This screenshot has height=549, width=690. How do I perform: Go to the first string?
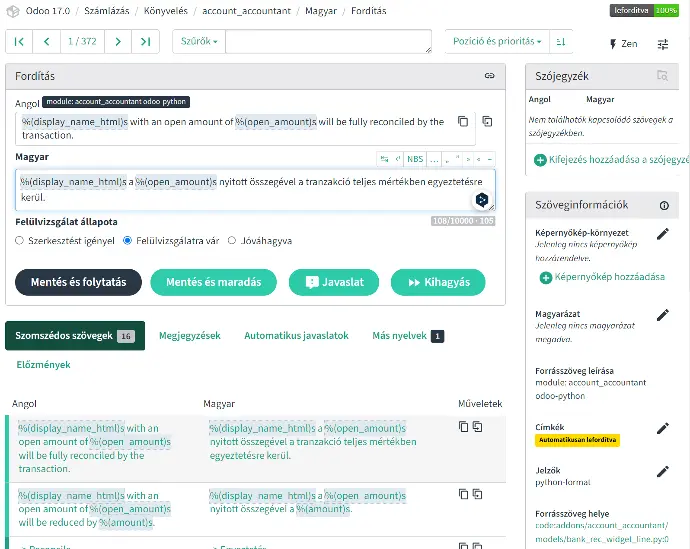[x=19, y=42]
